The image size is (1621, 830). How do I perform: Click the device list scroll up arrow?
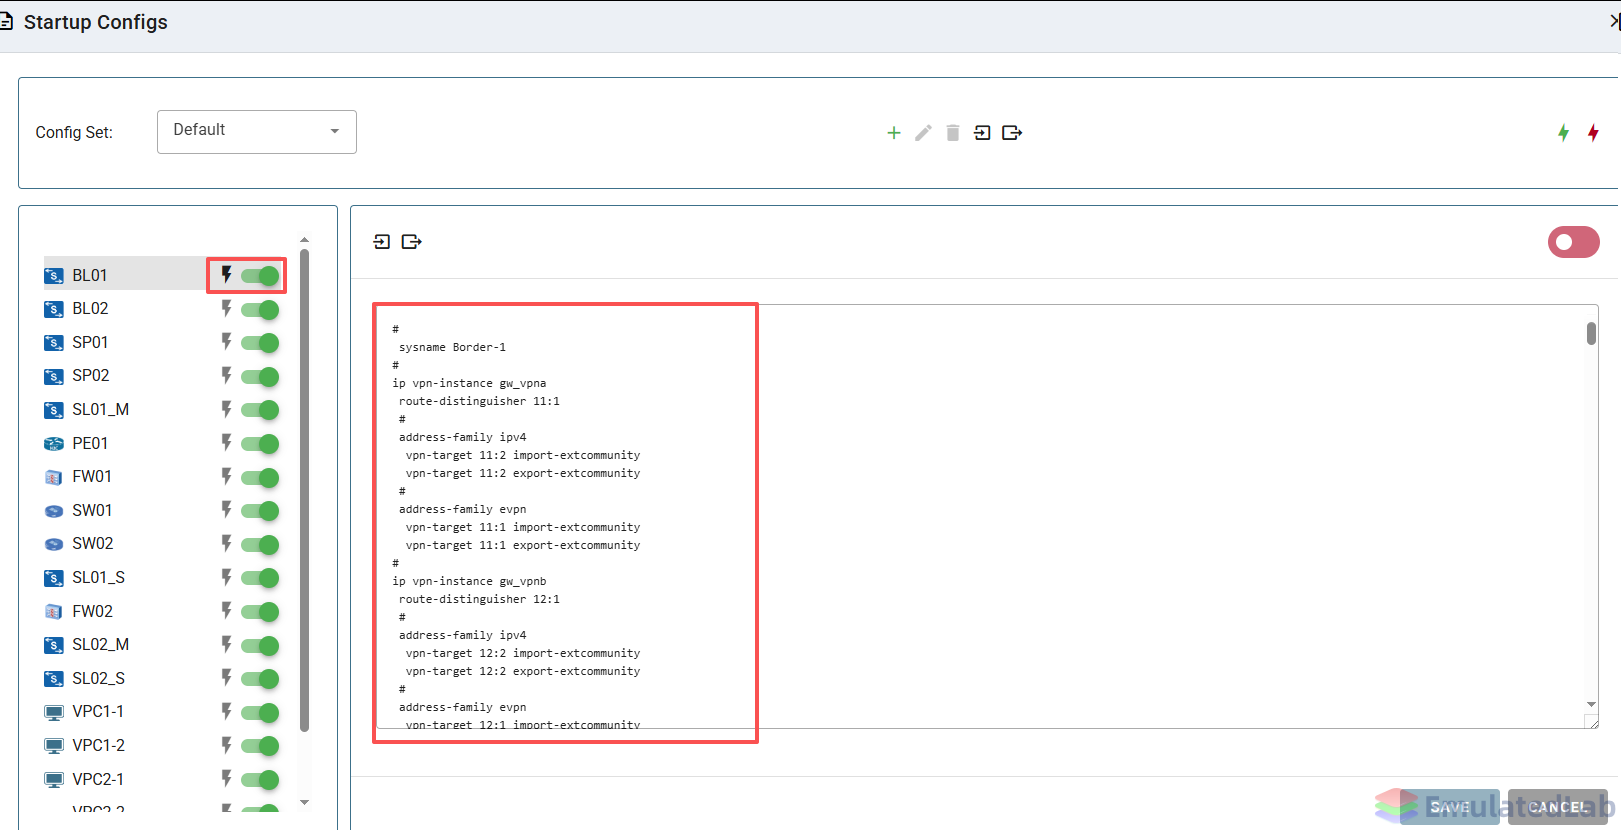click(x=304, y=240)
